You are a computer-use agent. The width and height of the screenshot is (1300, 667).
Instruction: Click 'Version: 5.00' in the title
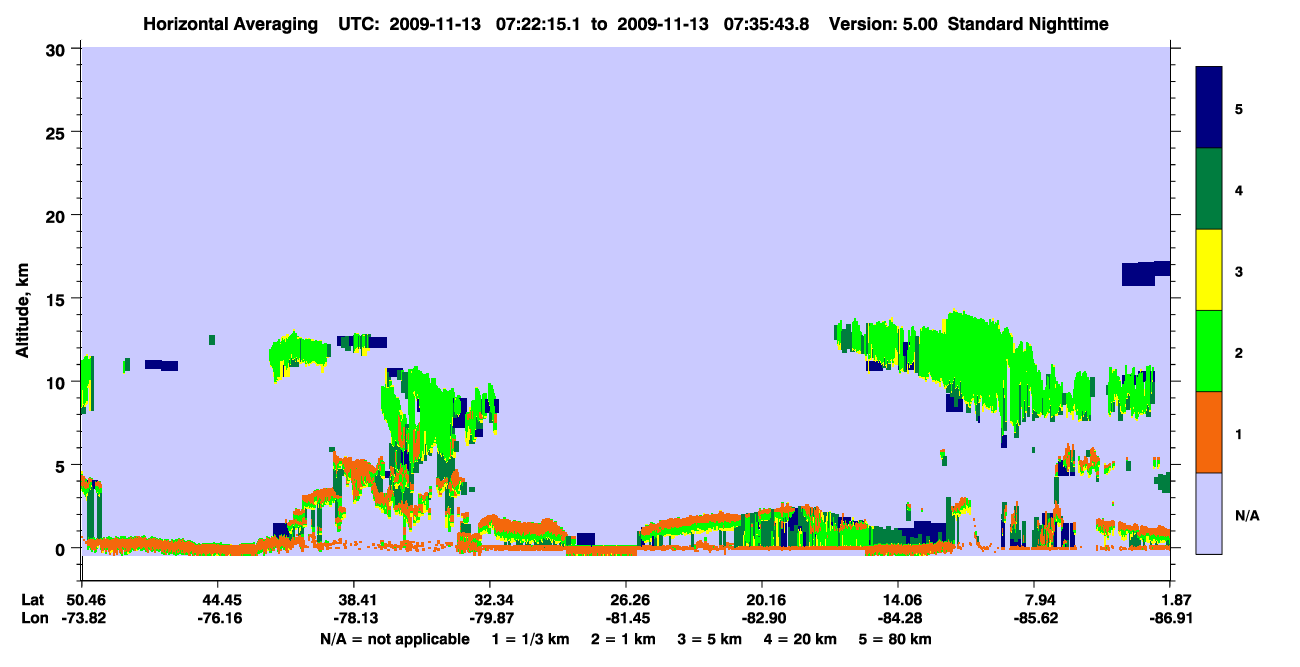pos(883,24)
